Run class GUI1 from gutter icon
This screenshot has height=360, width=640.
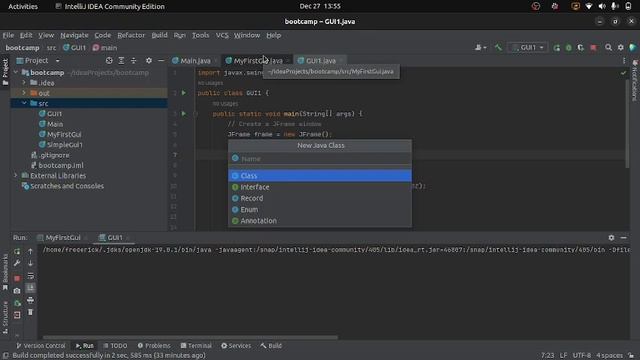click(184, 93)
